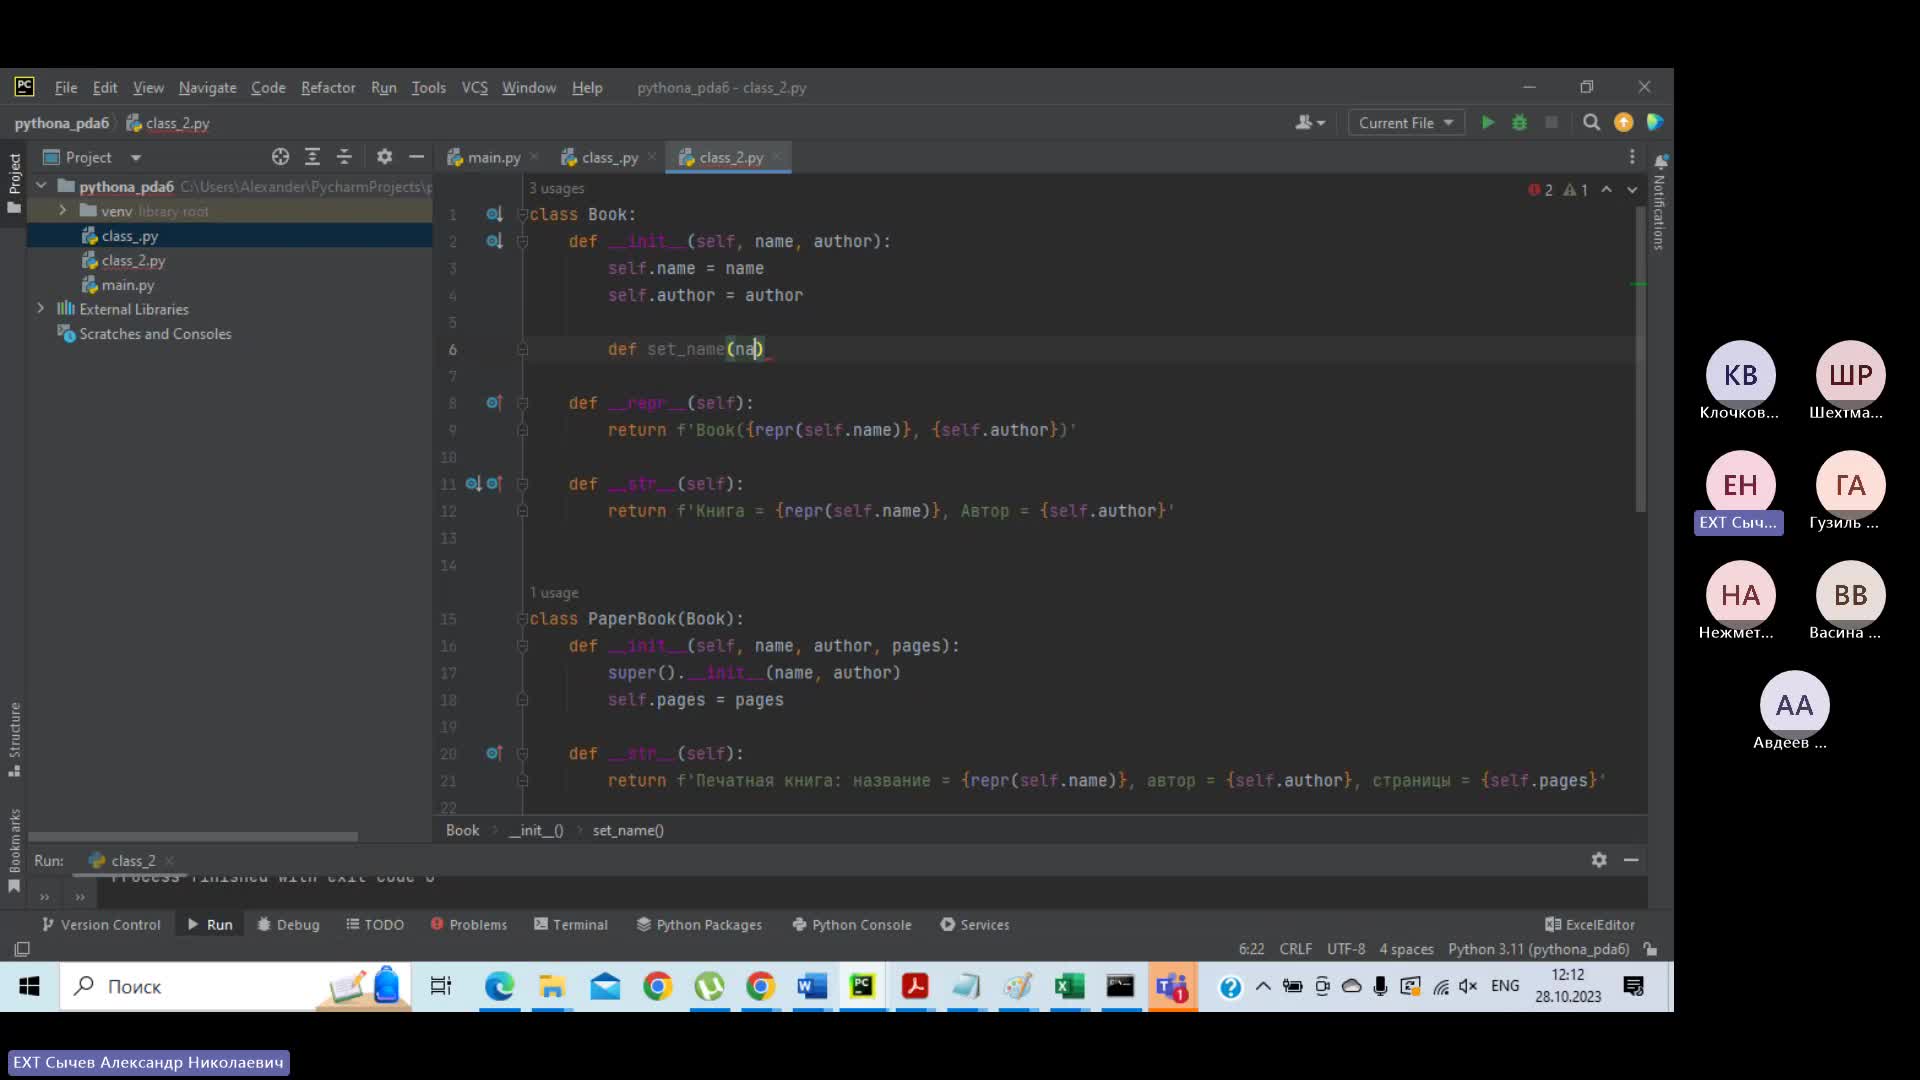Open Excel from the Windows taskbar

coord(1069,987)
